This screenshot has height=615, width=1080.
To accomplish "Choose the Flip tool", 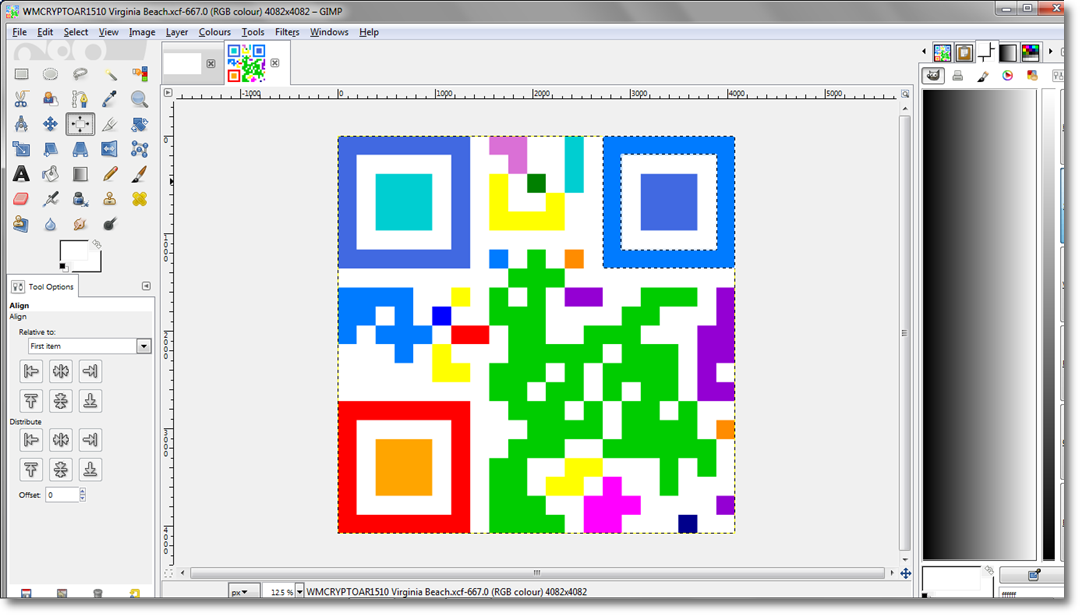I will [110, 149].
